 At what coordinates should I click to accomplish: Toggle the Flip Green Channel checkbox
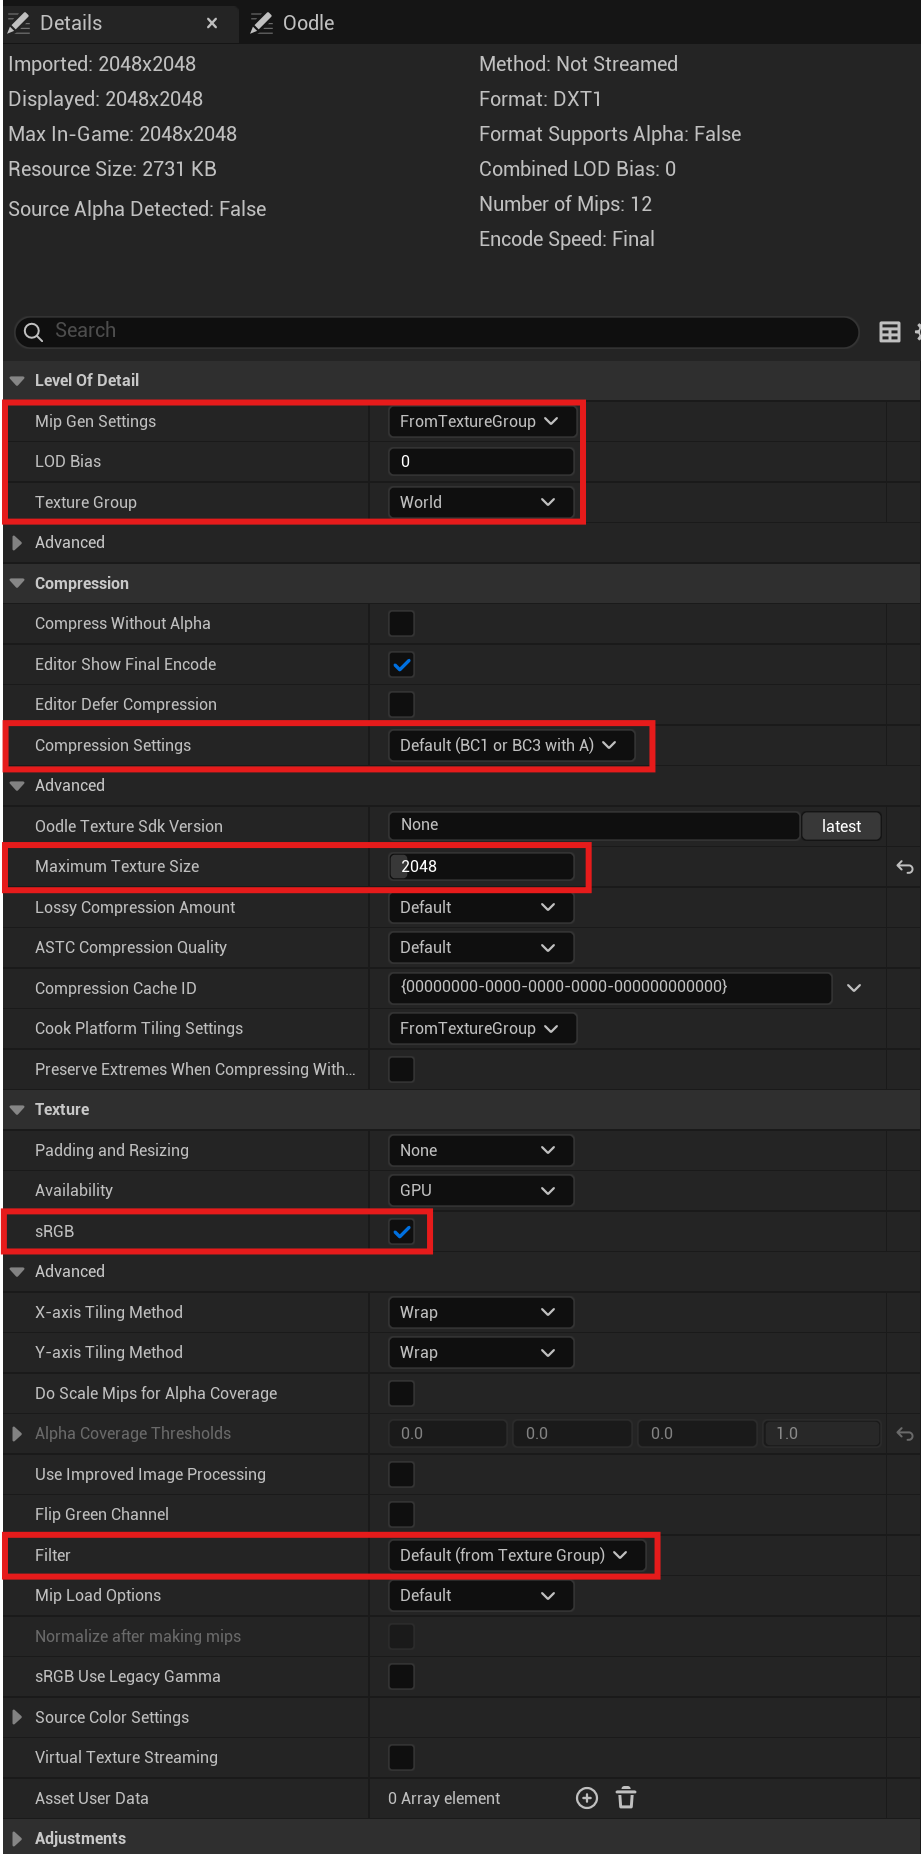401,1514
